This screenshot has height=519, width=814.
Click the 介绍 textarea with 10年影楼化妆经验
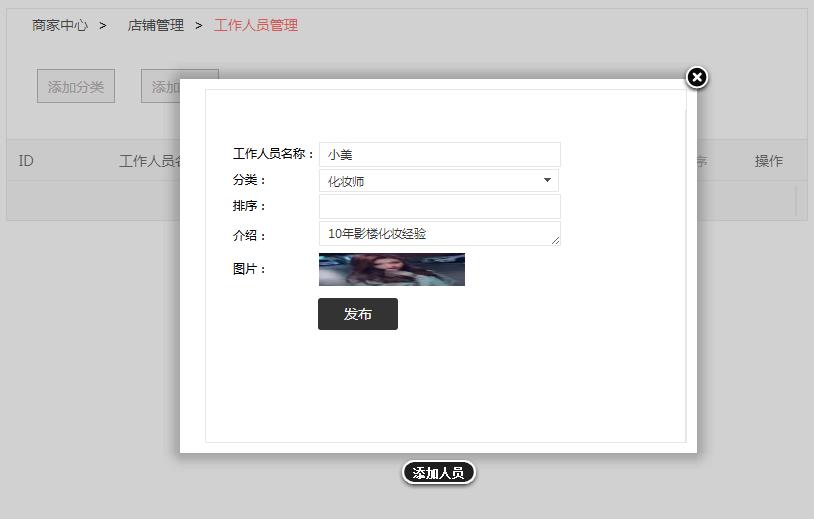tap(439, 234)
